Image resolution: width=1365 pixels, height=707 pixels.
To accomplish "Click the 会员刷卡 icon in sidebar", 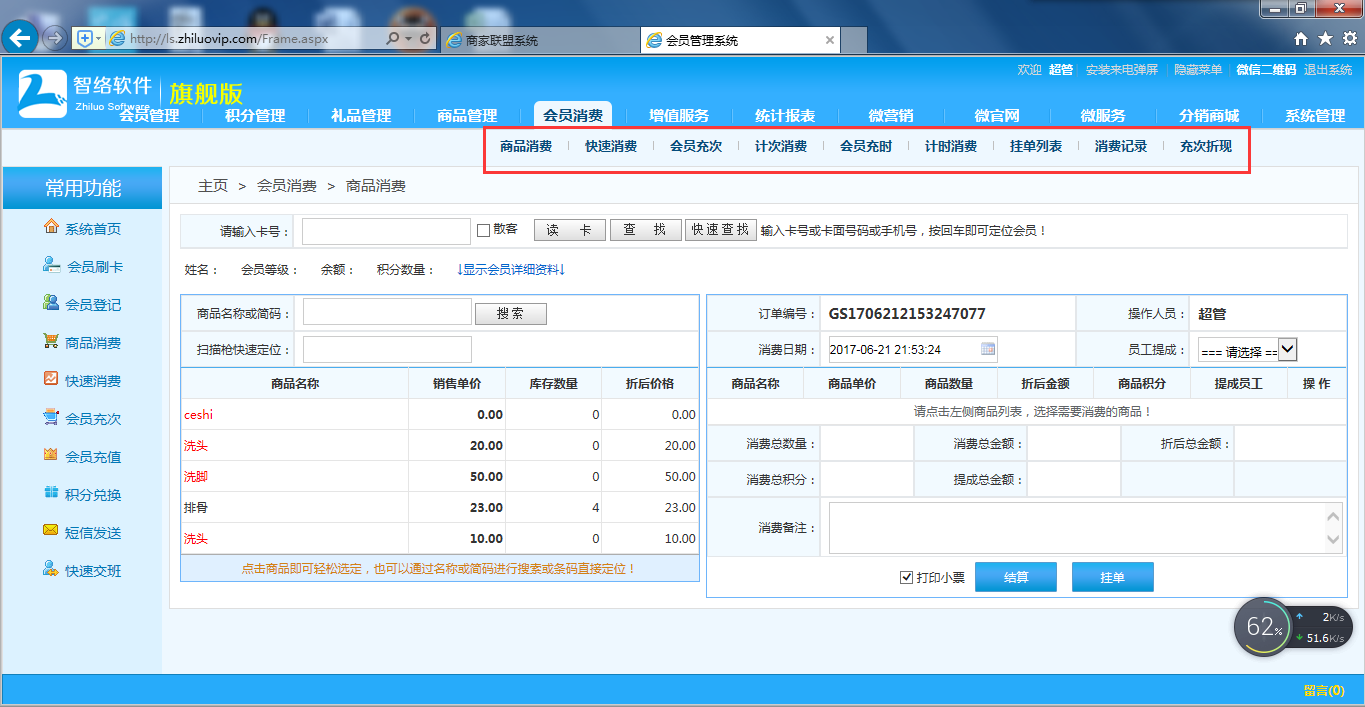I will 51,265.
